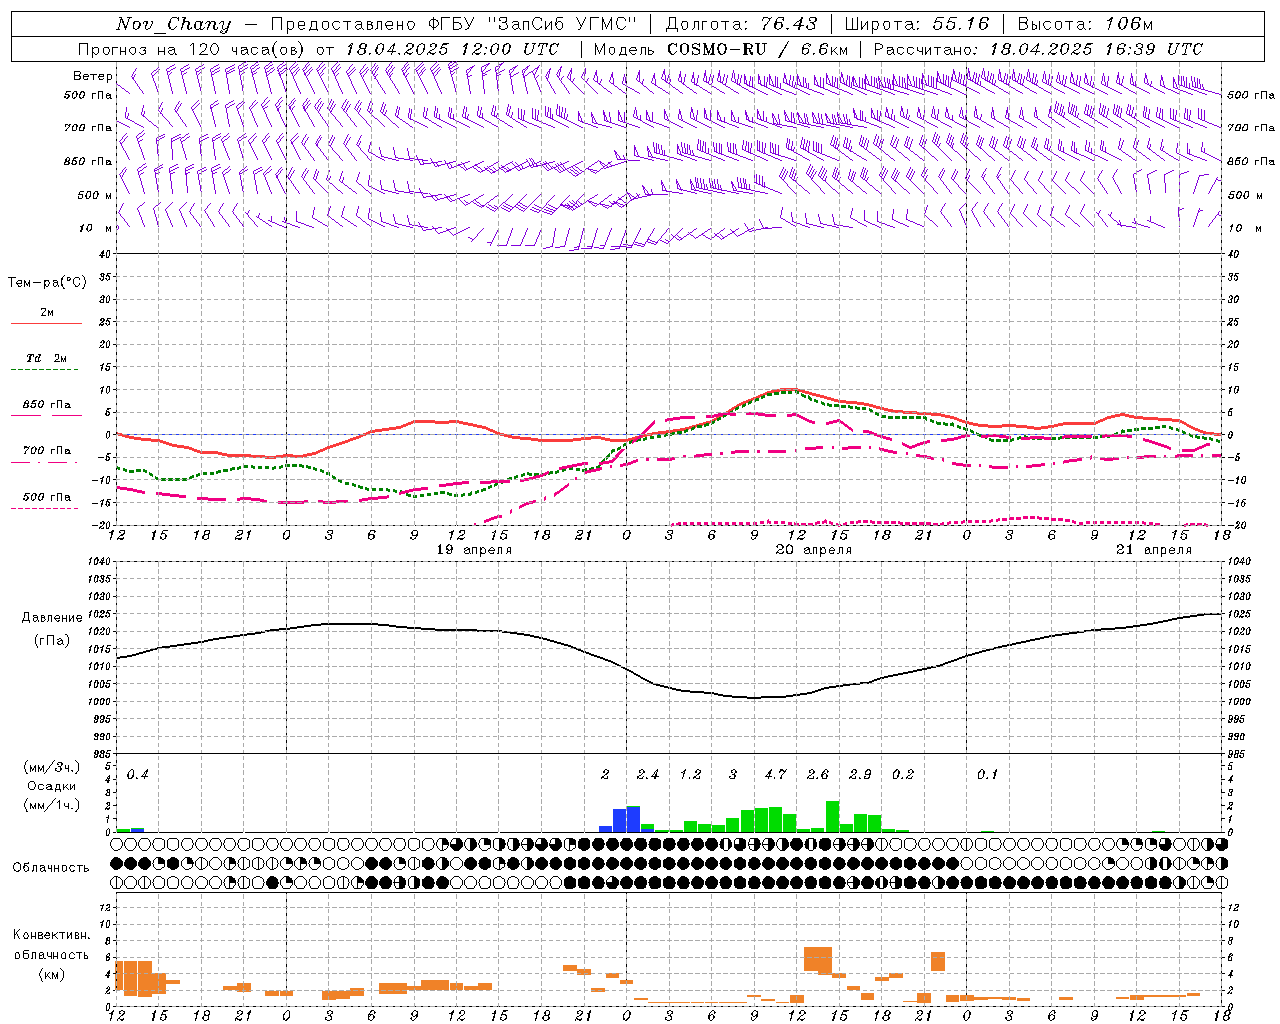1280x1024 pixels.
Task: Click the Тем-ра(°C) temperature panel title
Action: coord(47,282)
